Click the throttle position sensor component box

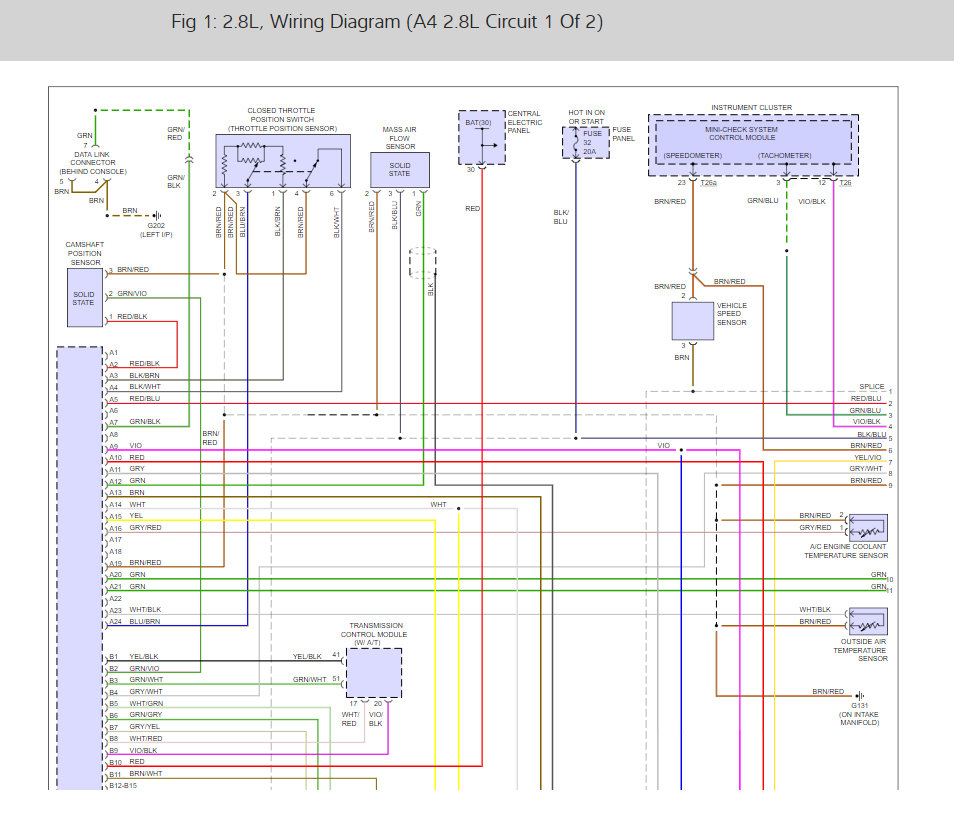click(283, 161)
